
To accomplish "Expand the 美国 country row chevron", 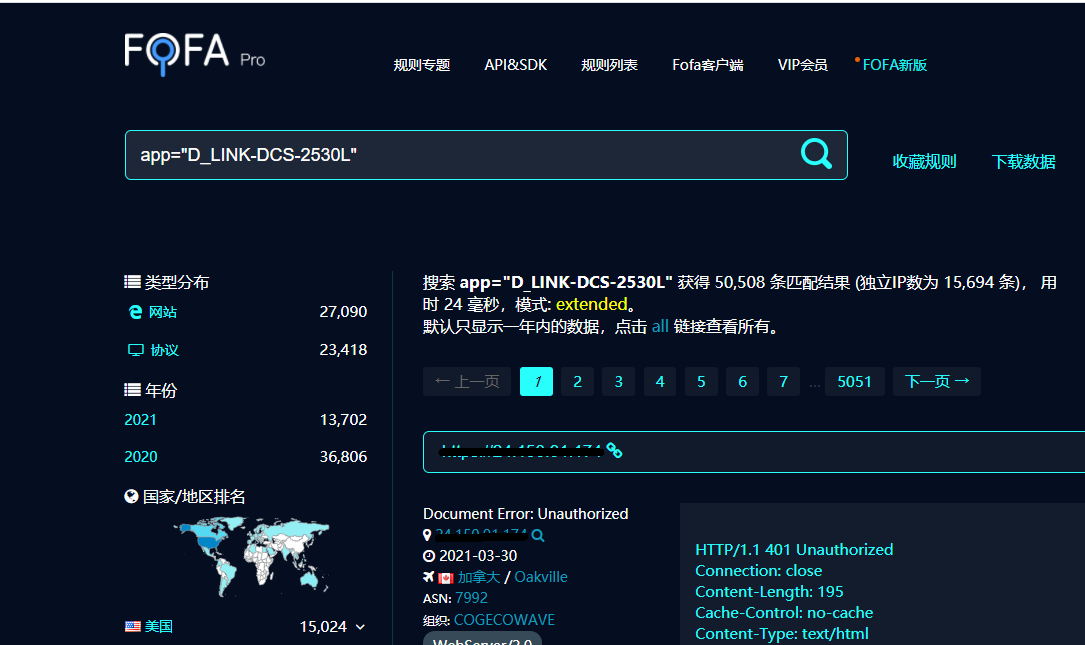I will pyautogui.click(x=360, y=627).
